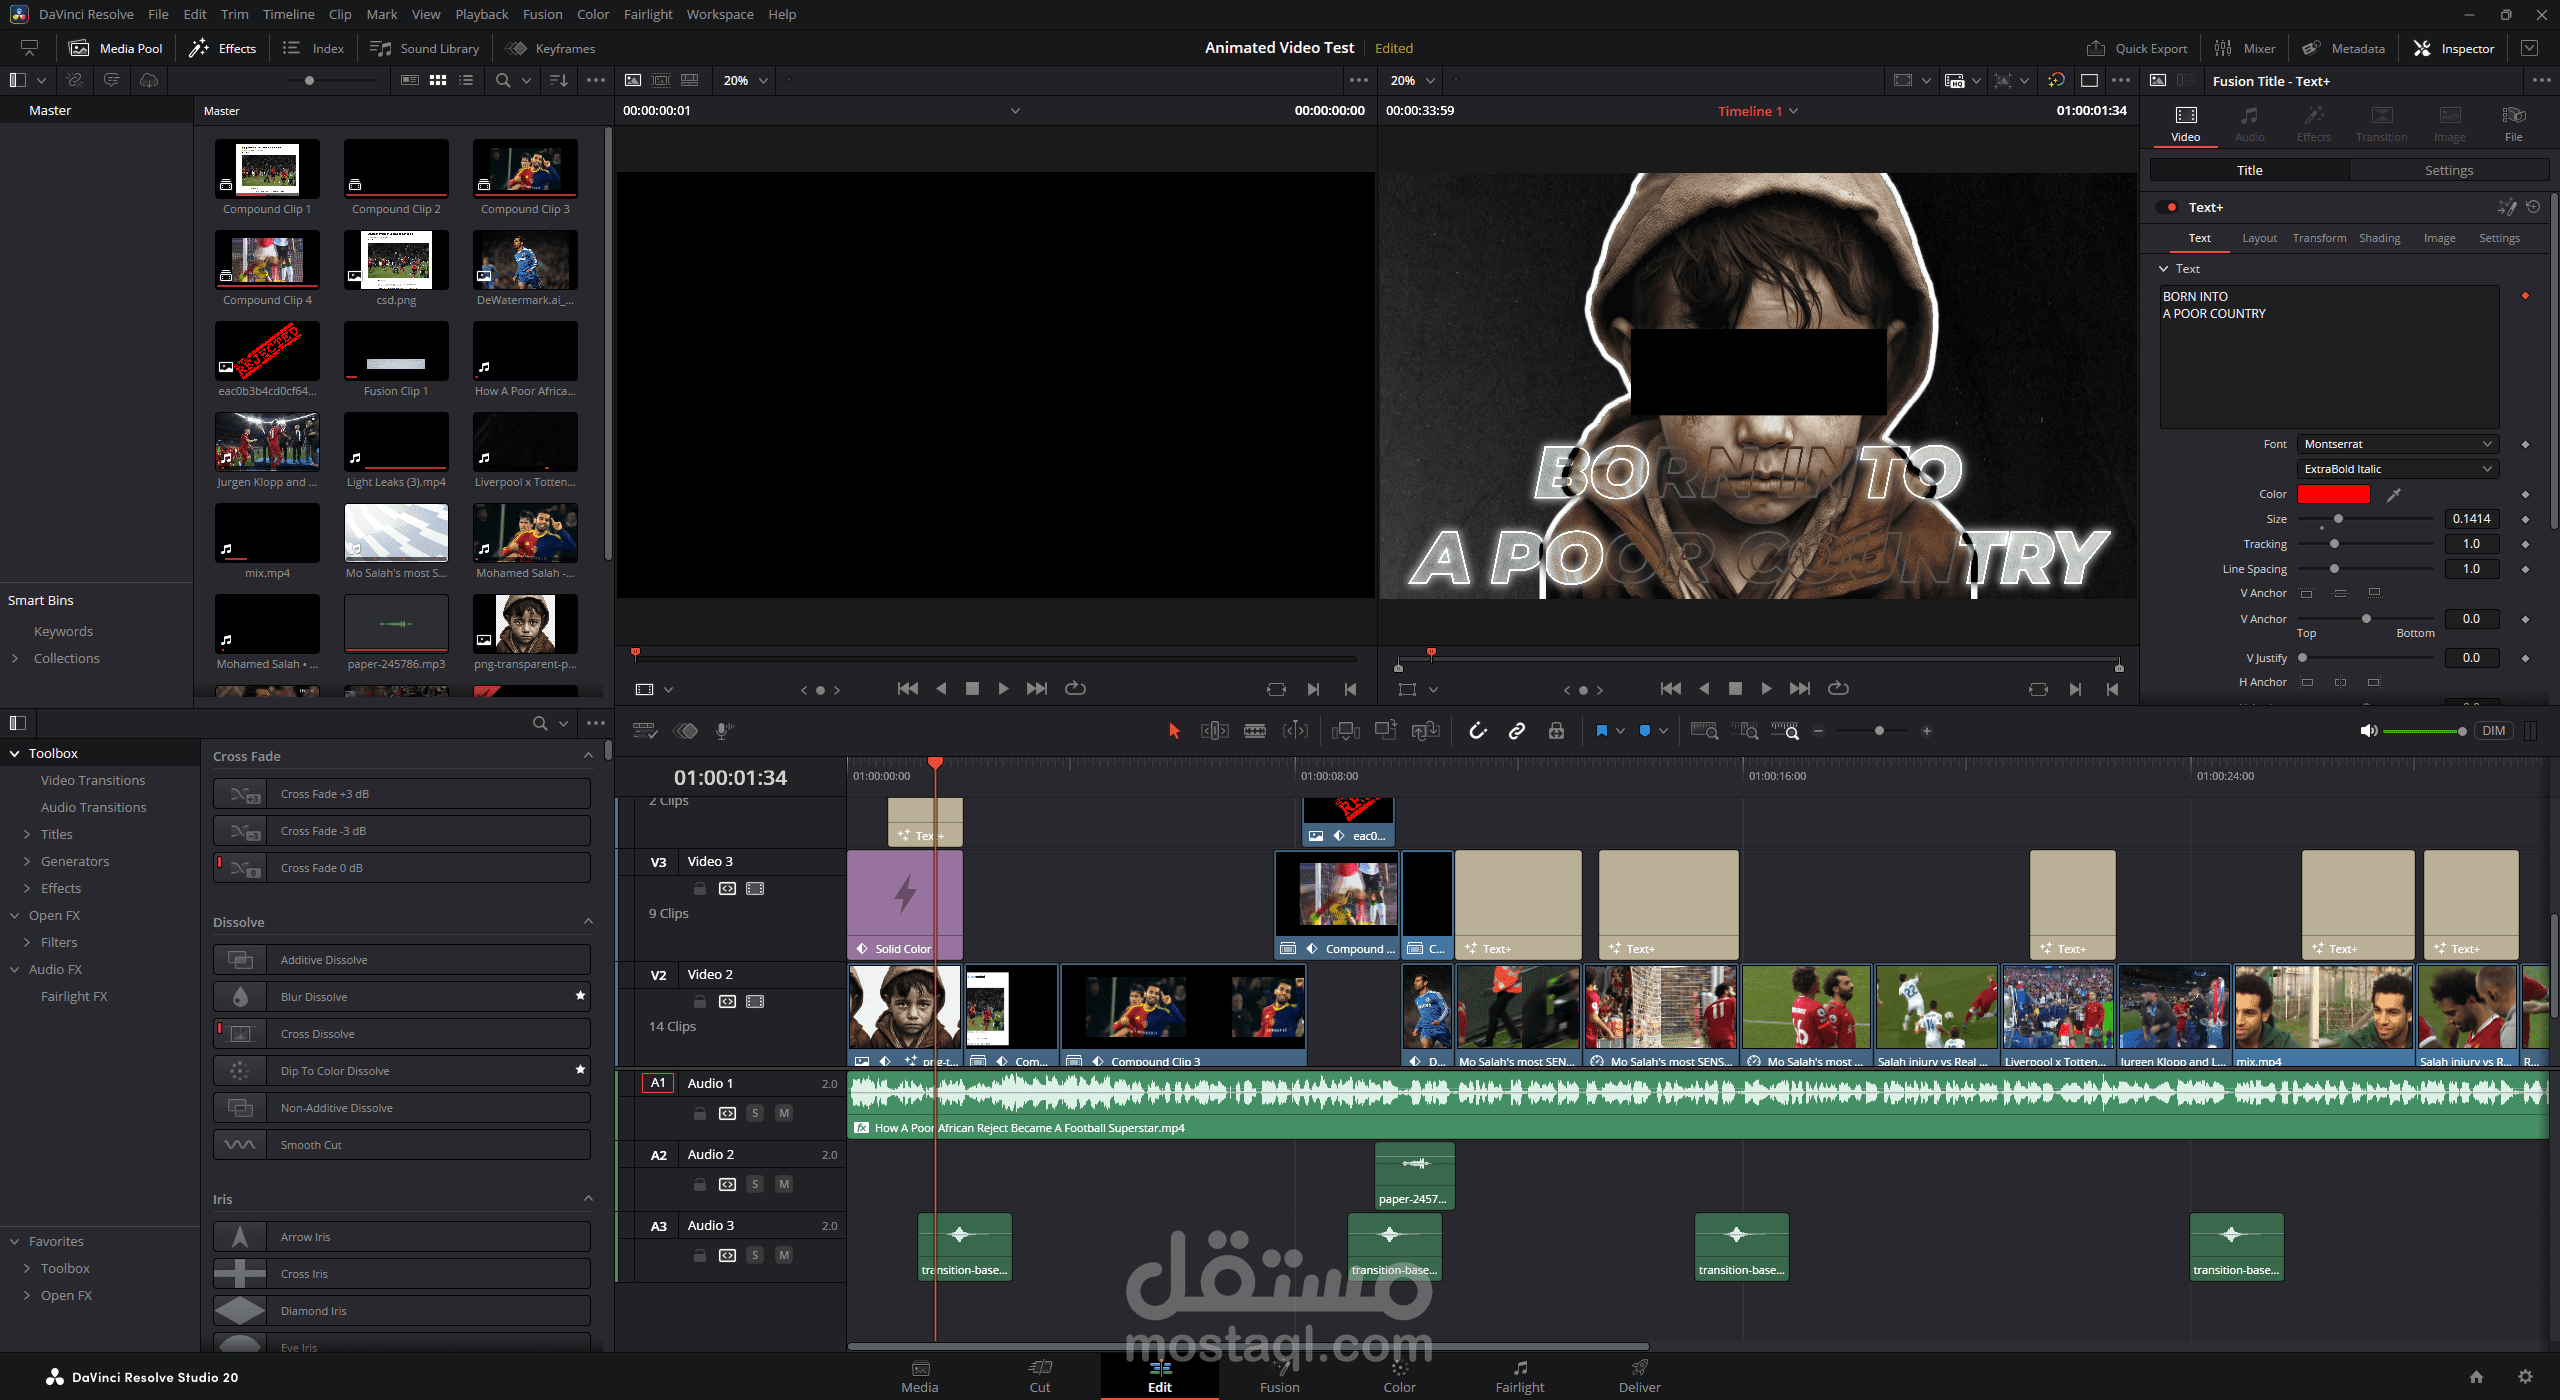This screenshot has width=2560, height=1400.
Task: Play the timeline viewer forward
Action: tap(1766, 689)
